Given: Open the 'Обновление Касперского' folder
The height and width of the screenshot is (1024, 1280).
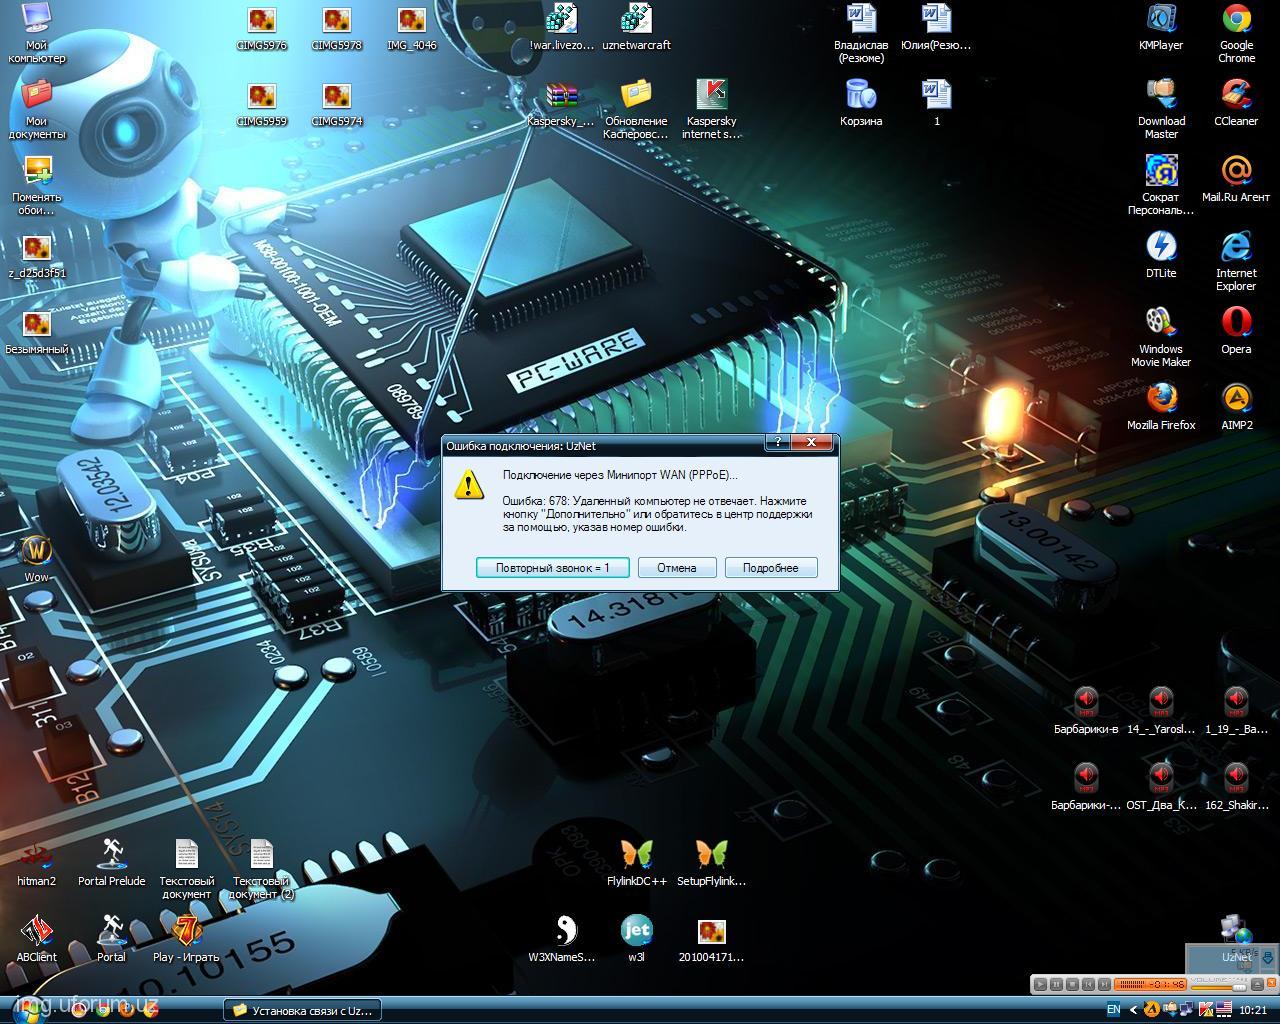Looking at the screenshot, I should coord(637,110).
